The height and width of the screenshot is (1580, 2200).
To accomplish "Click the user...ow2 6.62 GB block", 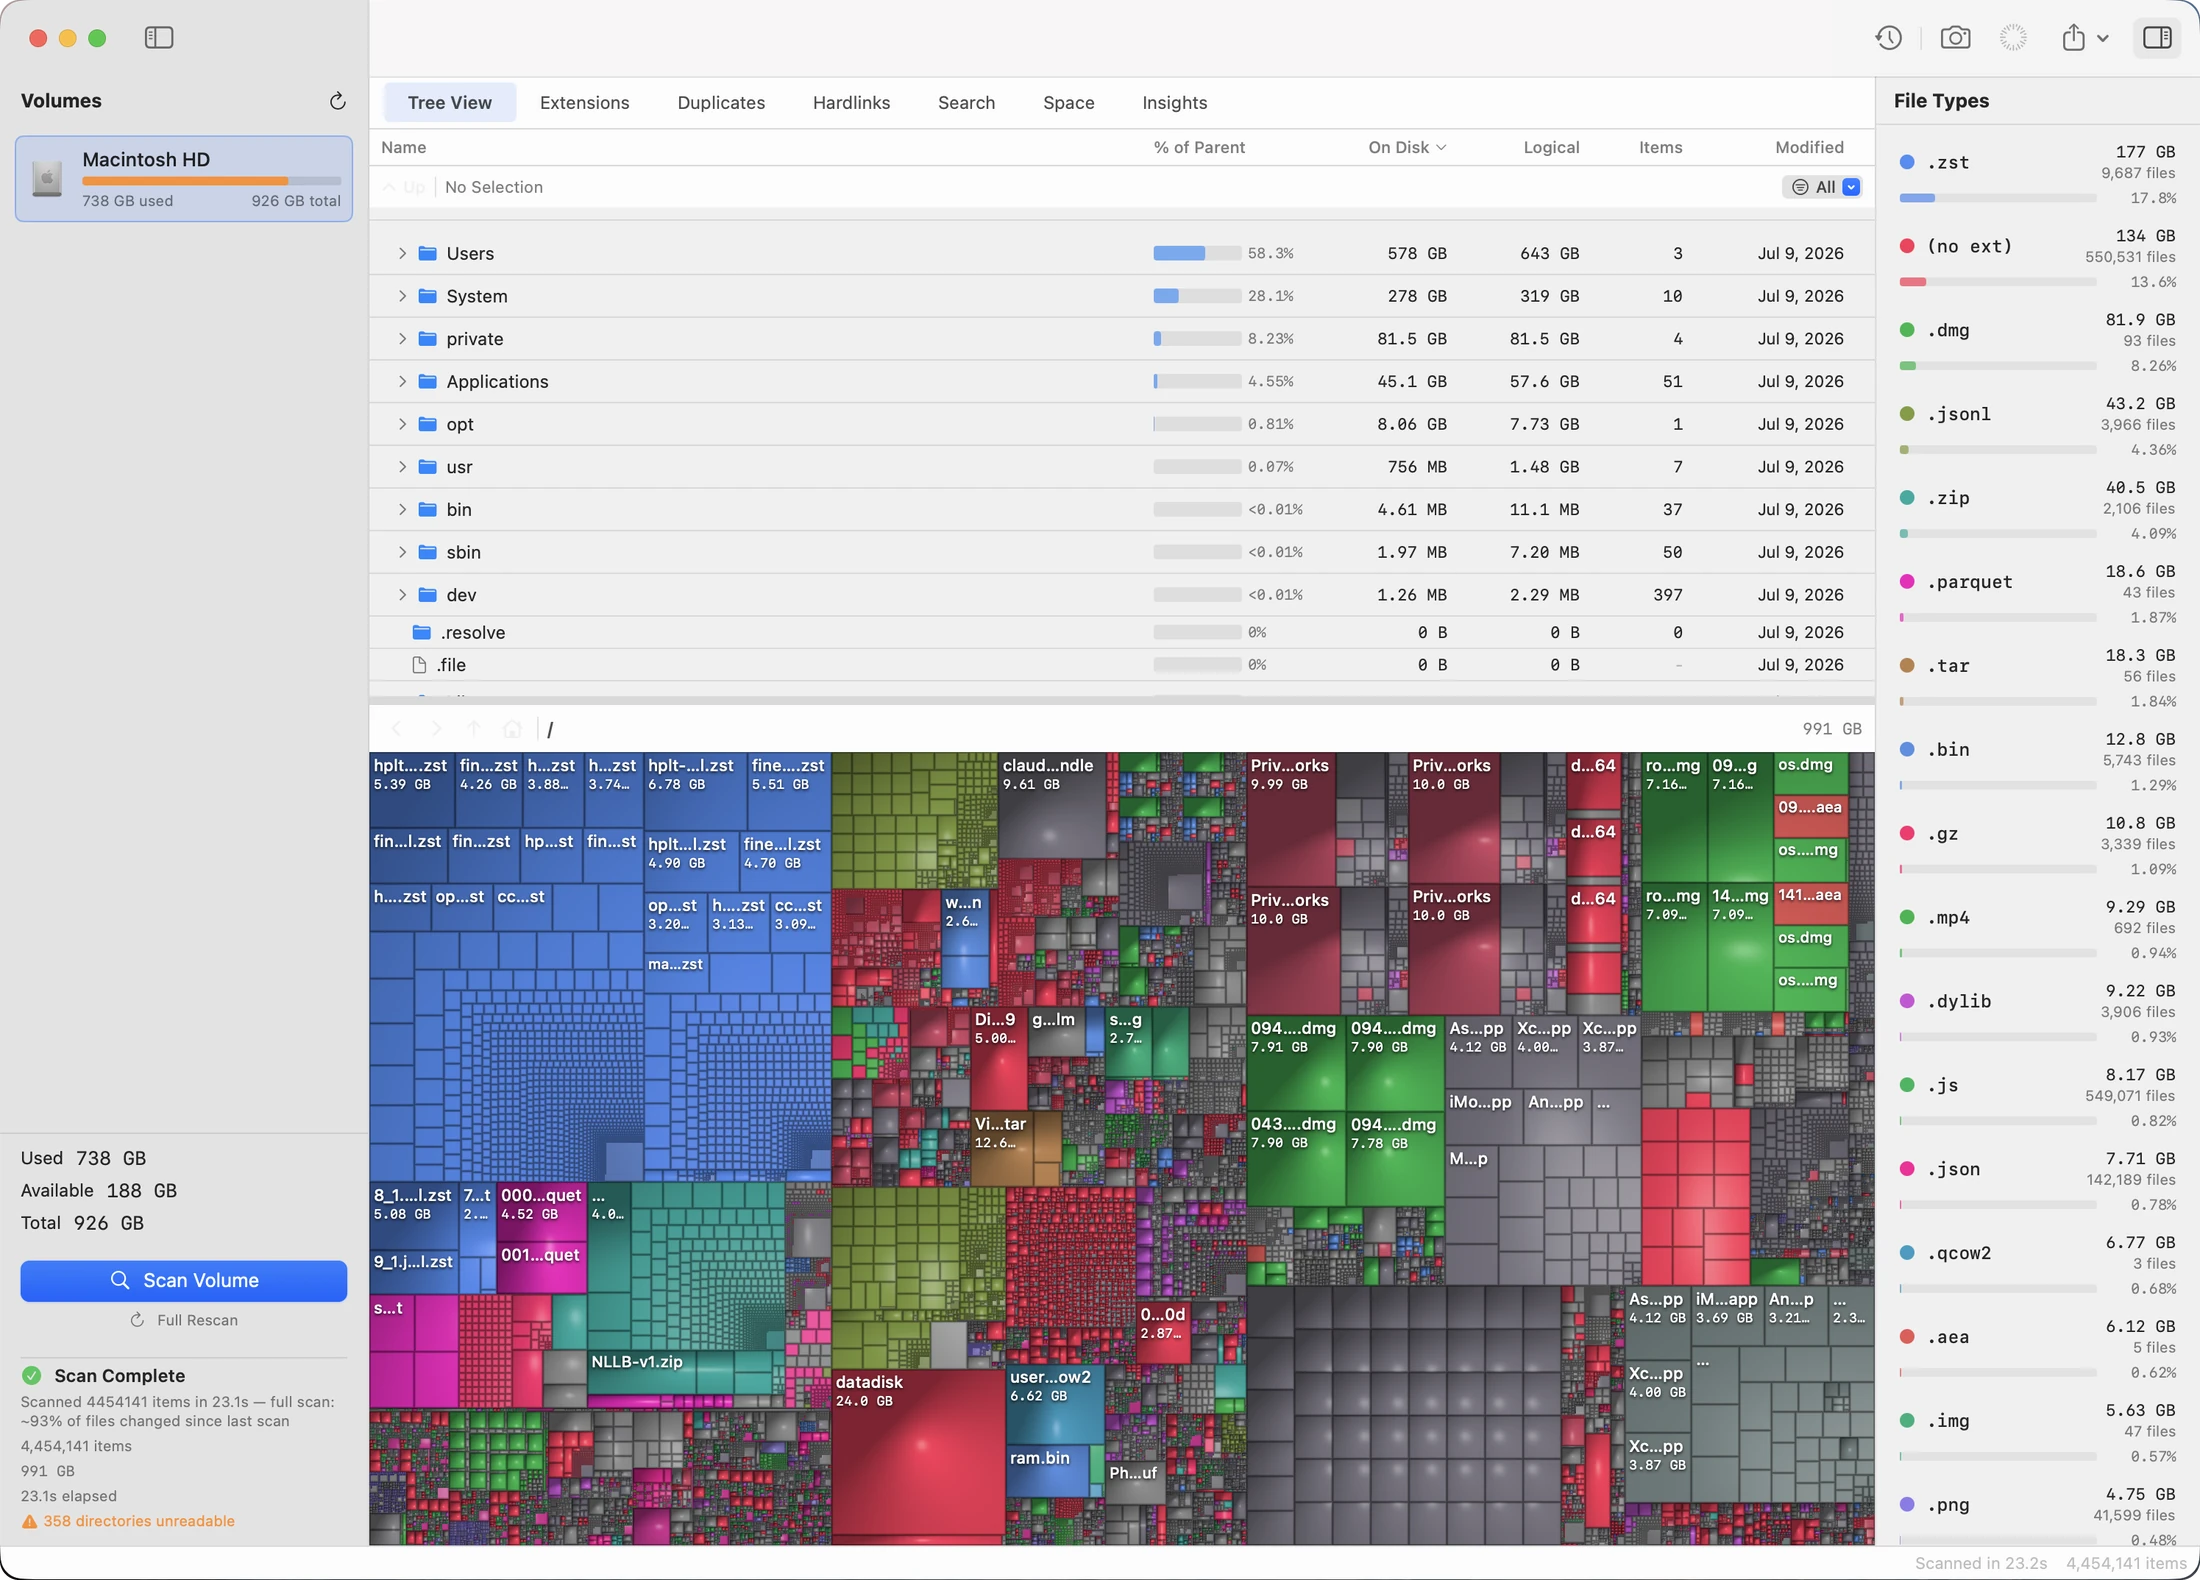I will (x=1053, y=1405).
